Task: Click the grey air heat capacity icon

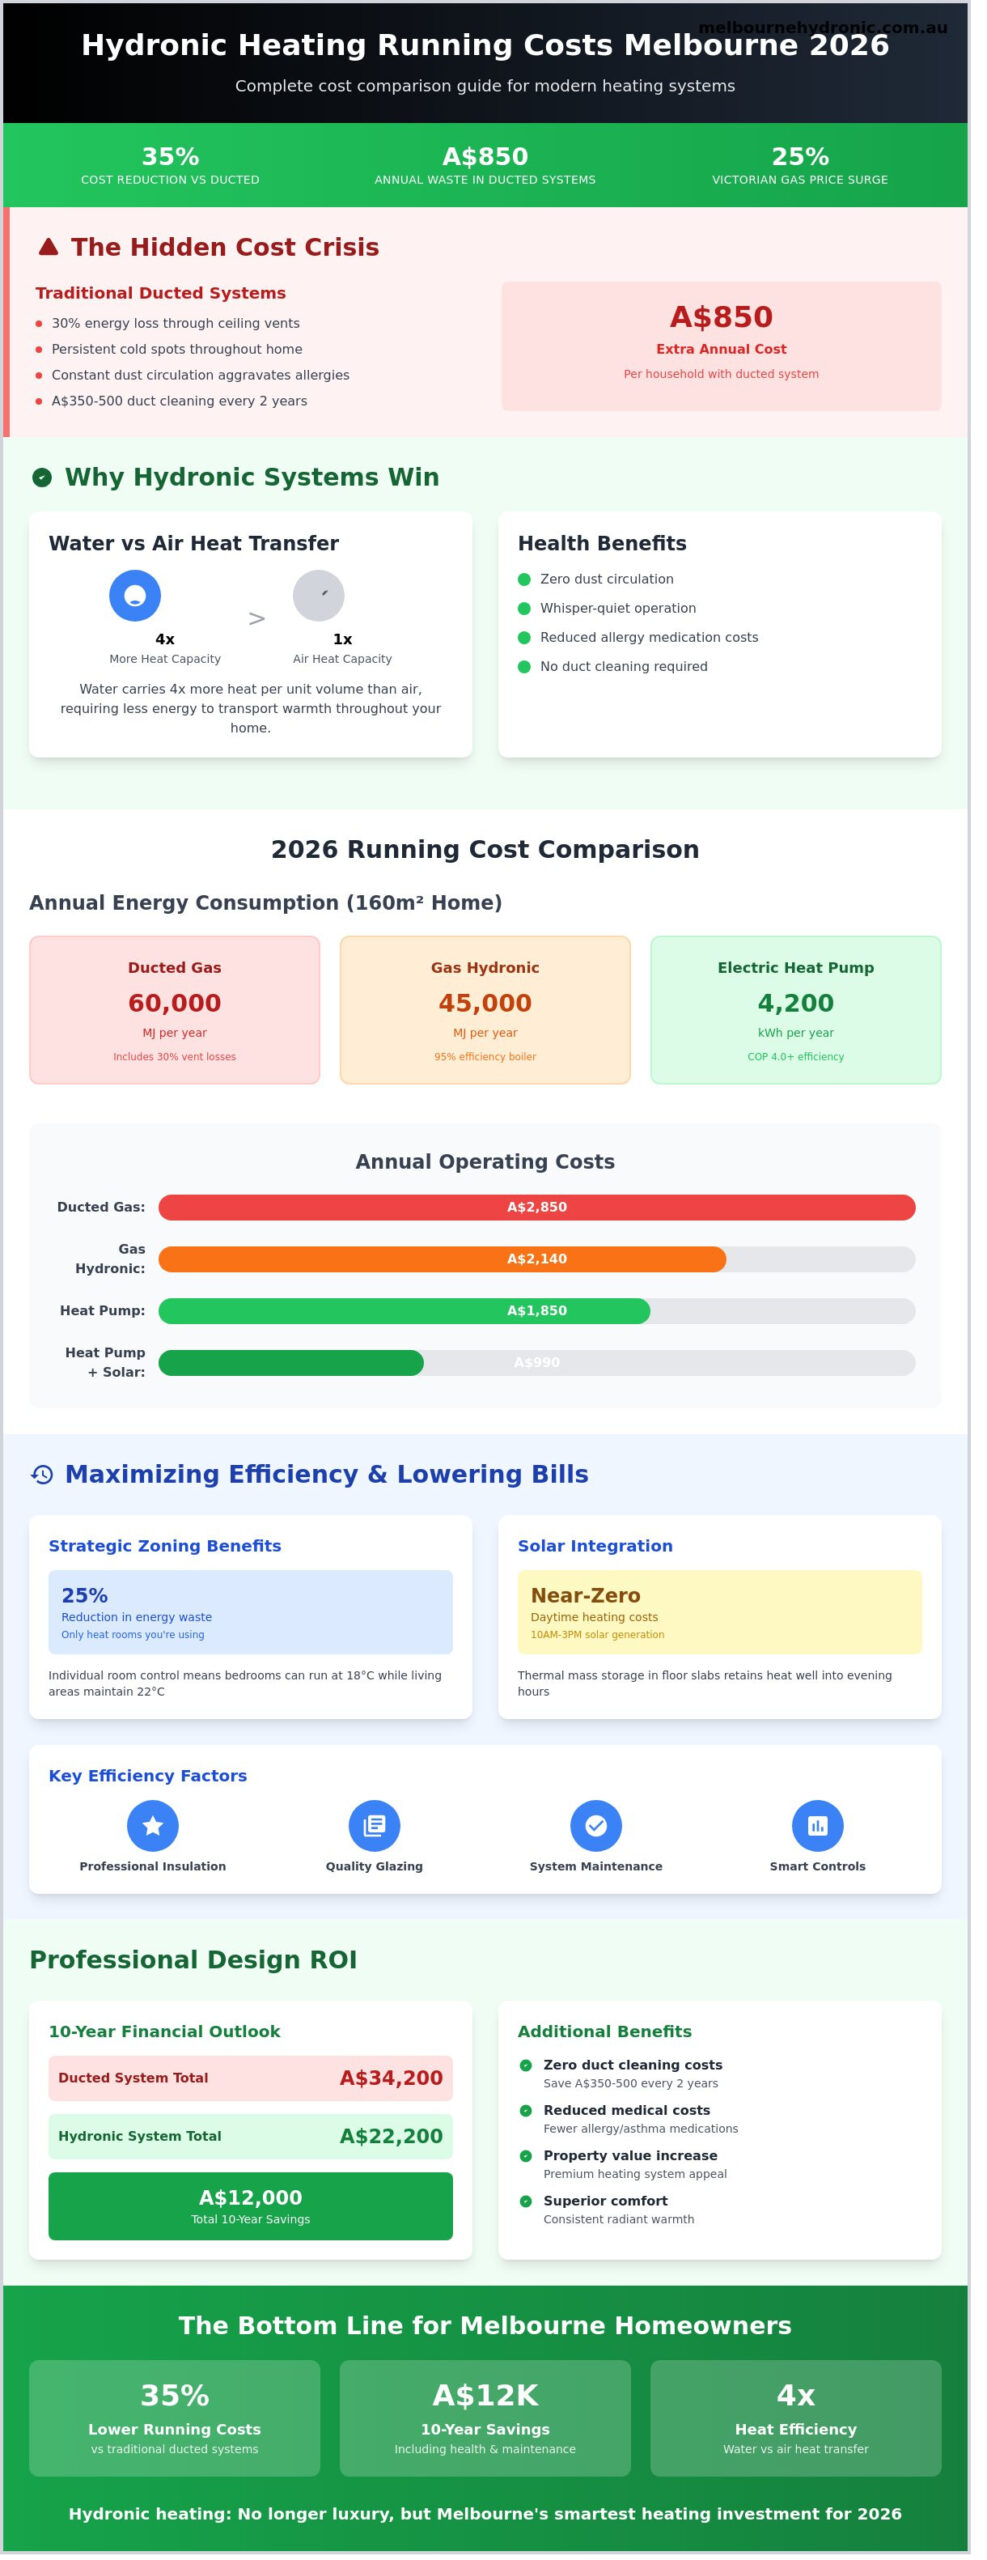Action: (x=318, y=596)
